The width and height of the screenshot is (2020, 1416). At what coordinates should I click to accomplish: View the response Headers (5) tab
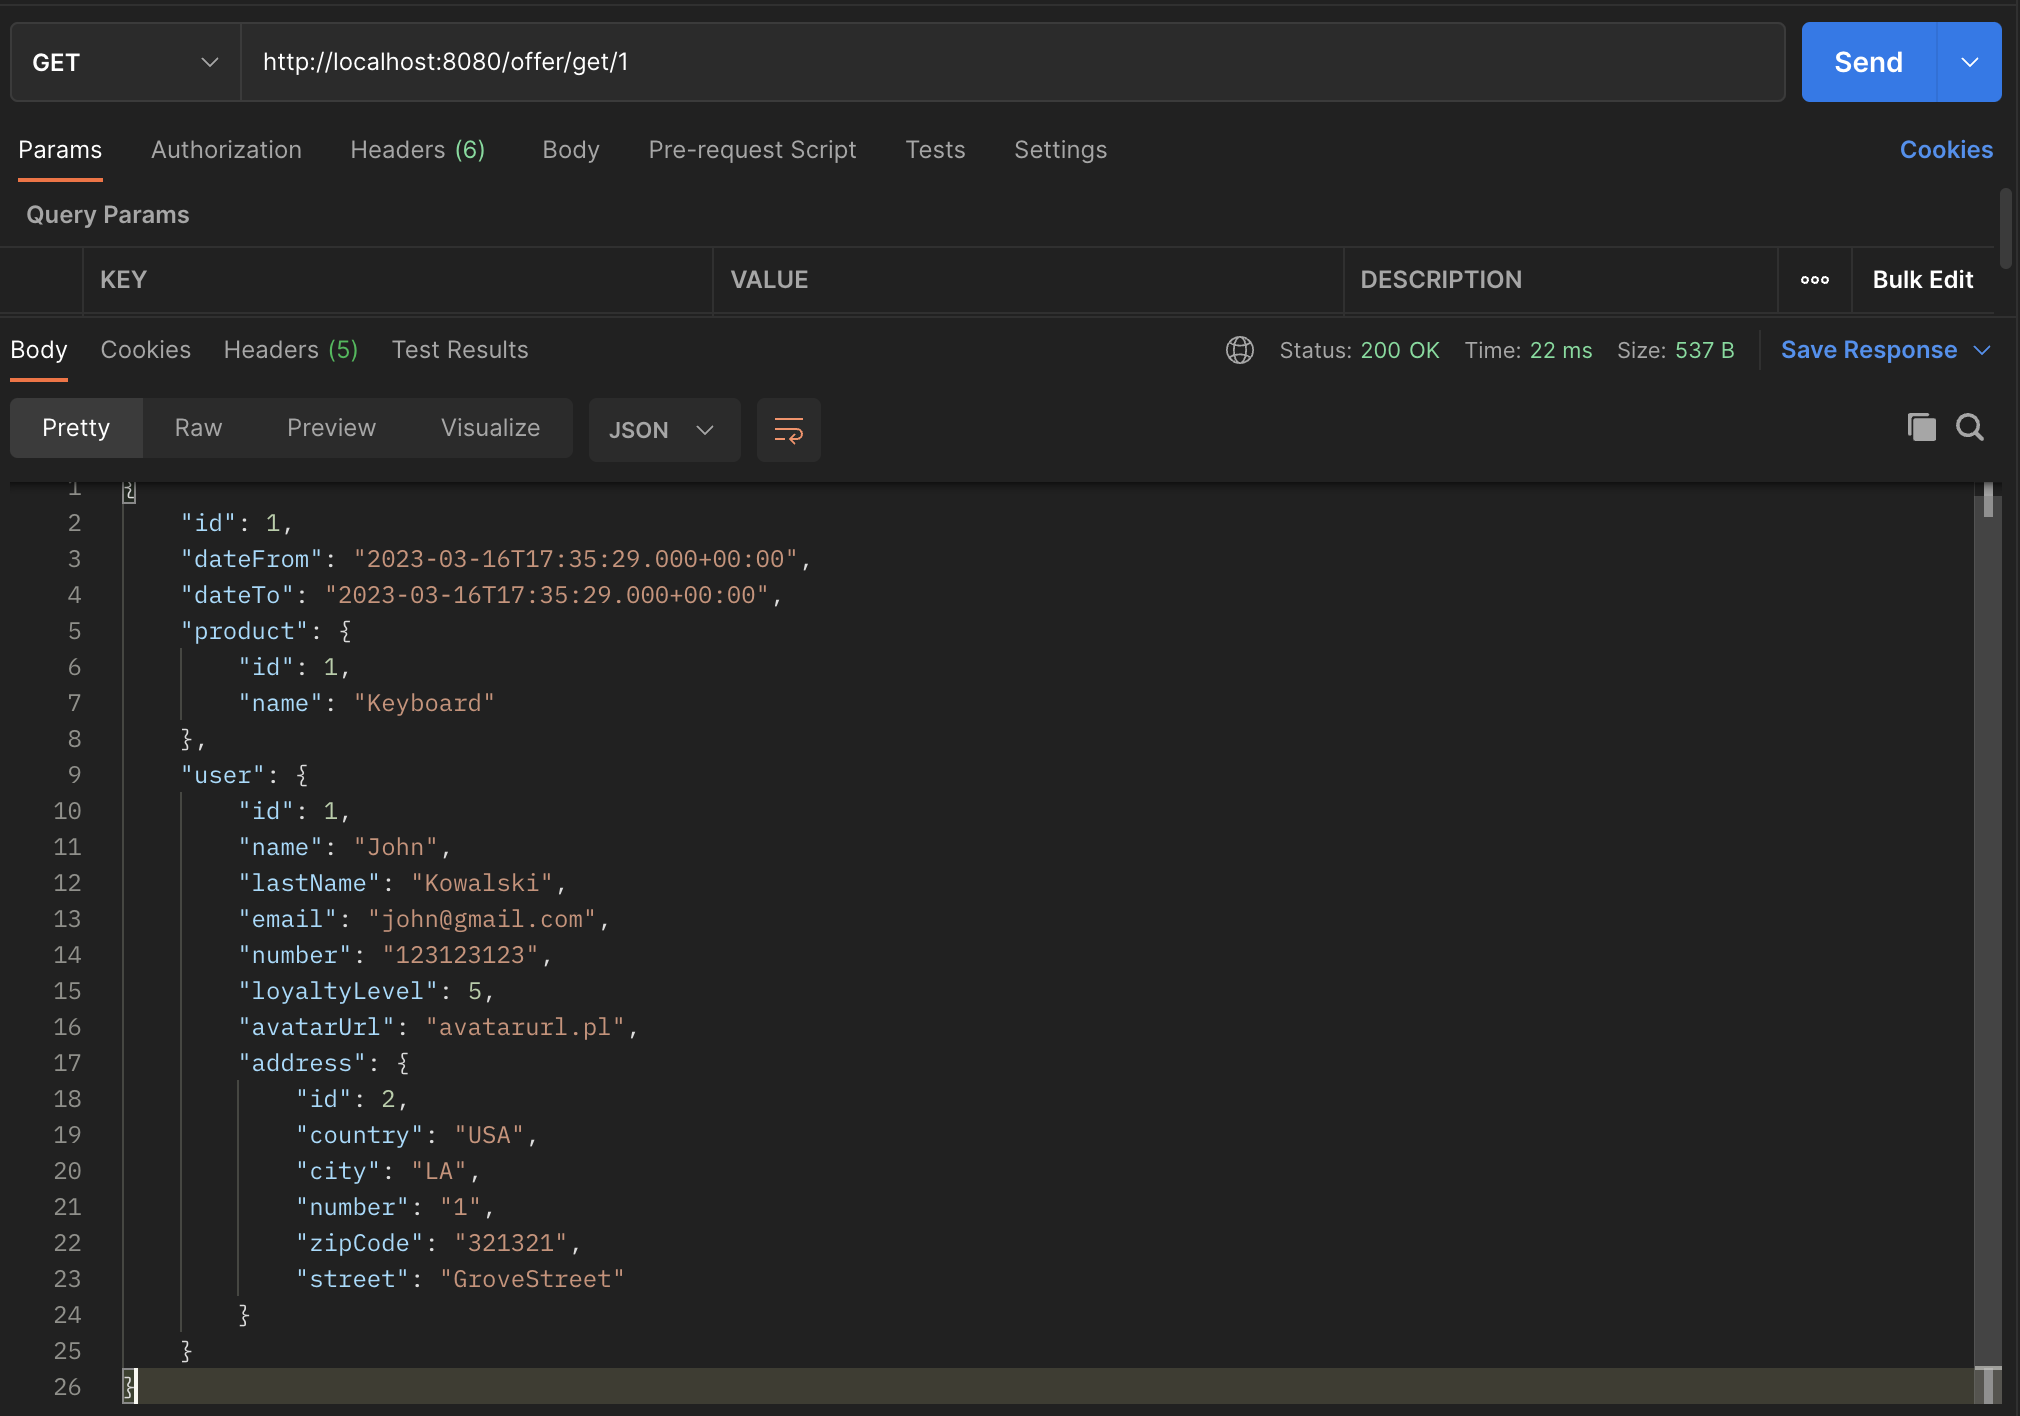click(290, 349)
